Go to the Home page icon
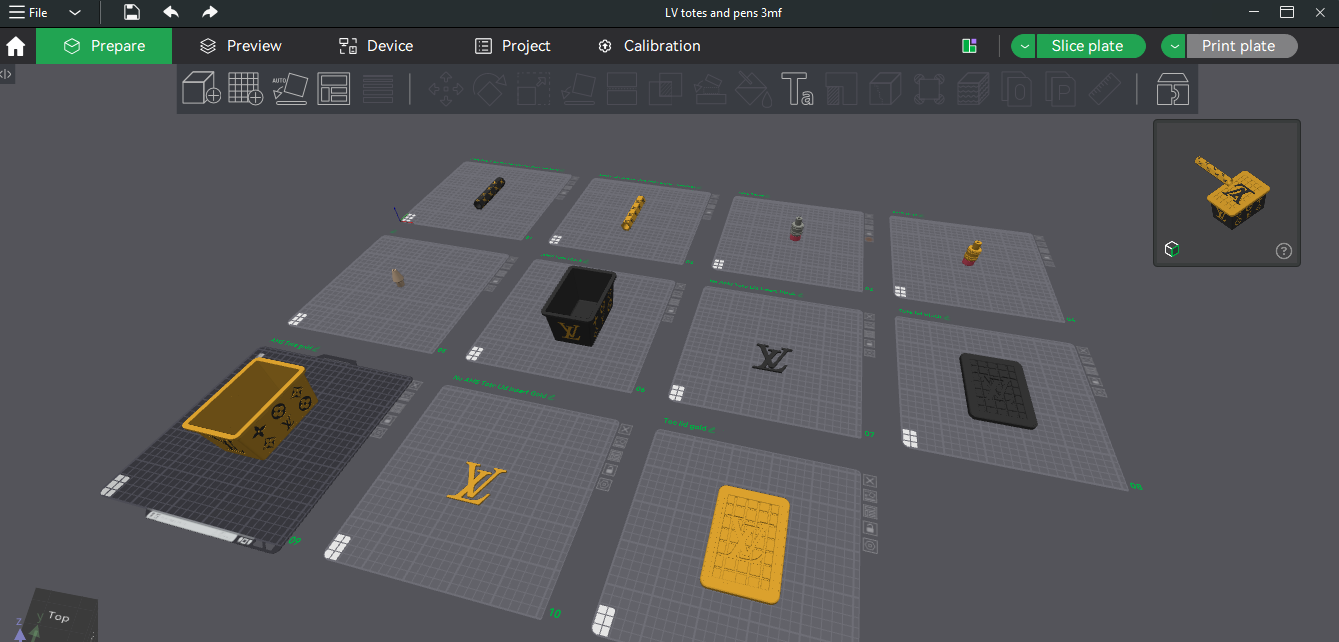1339x642 pixels. point(16,46)
